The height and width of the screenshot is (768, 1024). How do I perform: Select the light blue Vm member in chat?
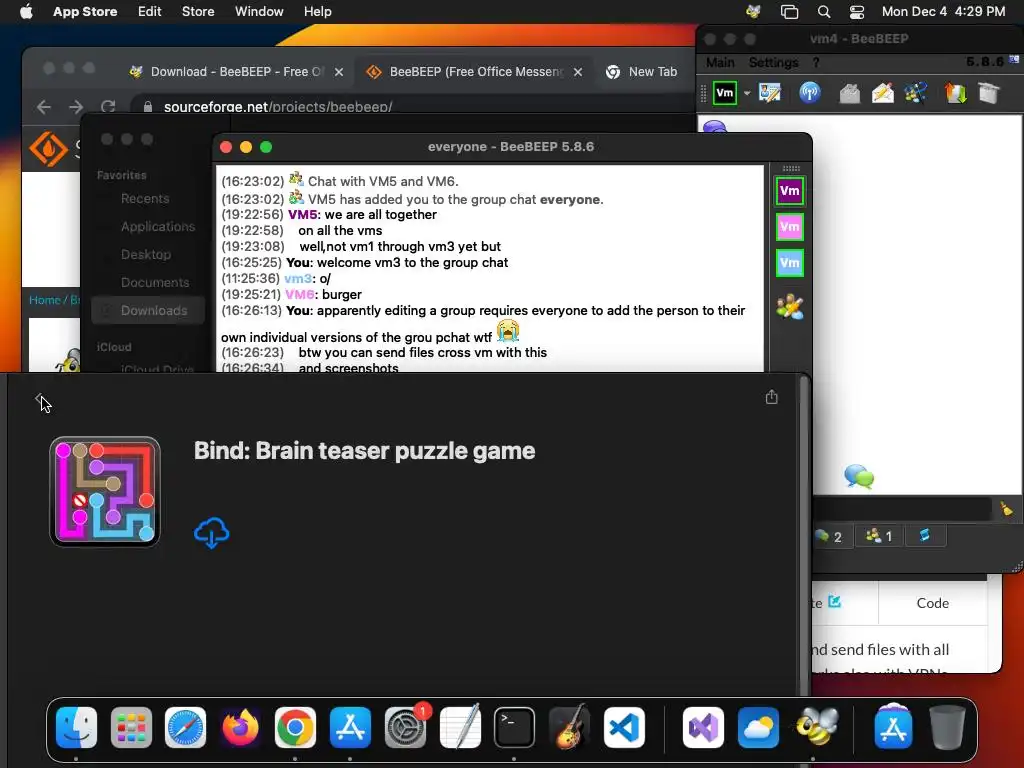point(790,263)
